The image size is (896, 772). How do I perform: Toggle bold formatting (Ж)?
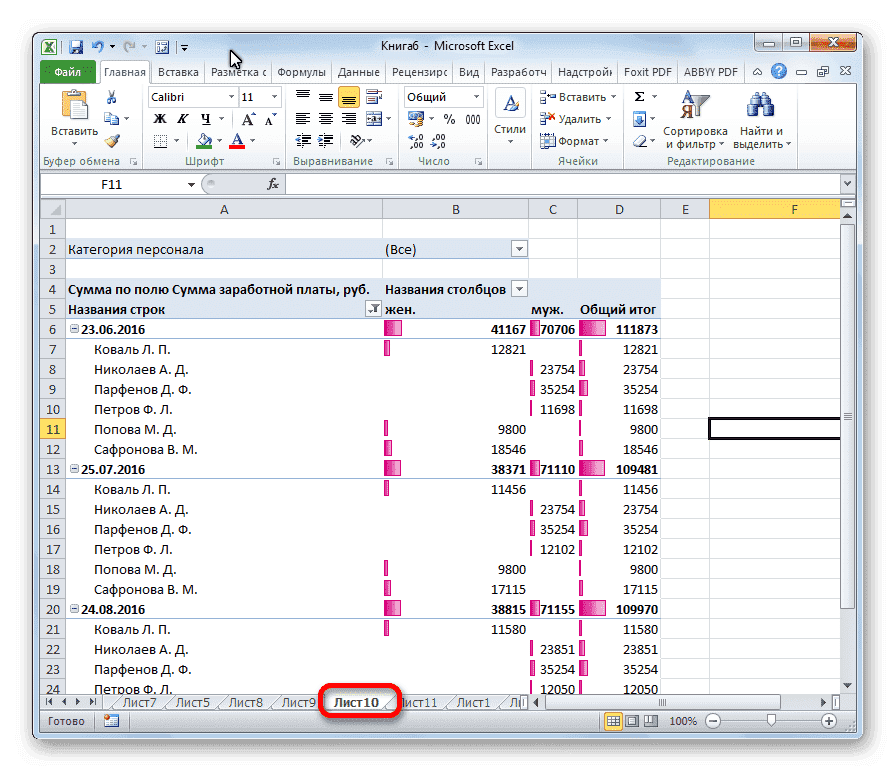tap(160, 117)
